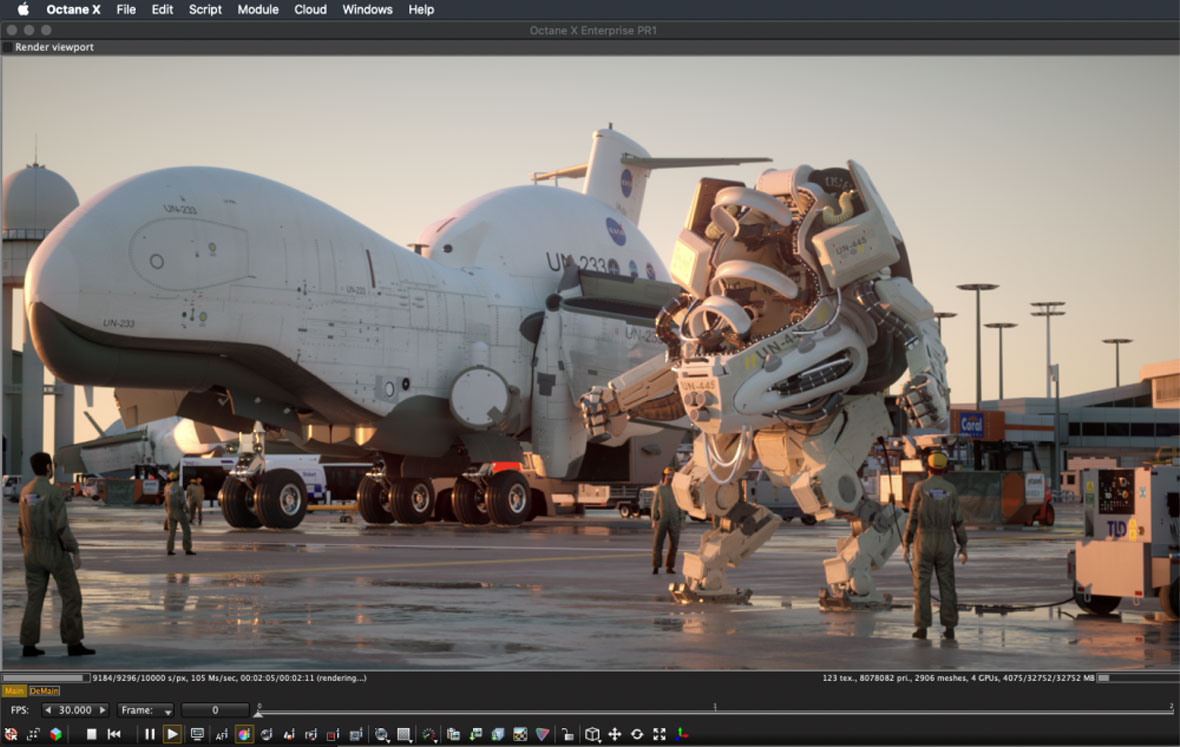Open the Cloud menu
The image size is (1180, 747).
point(310,9)
